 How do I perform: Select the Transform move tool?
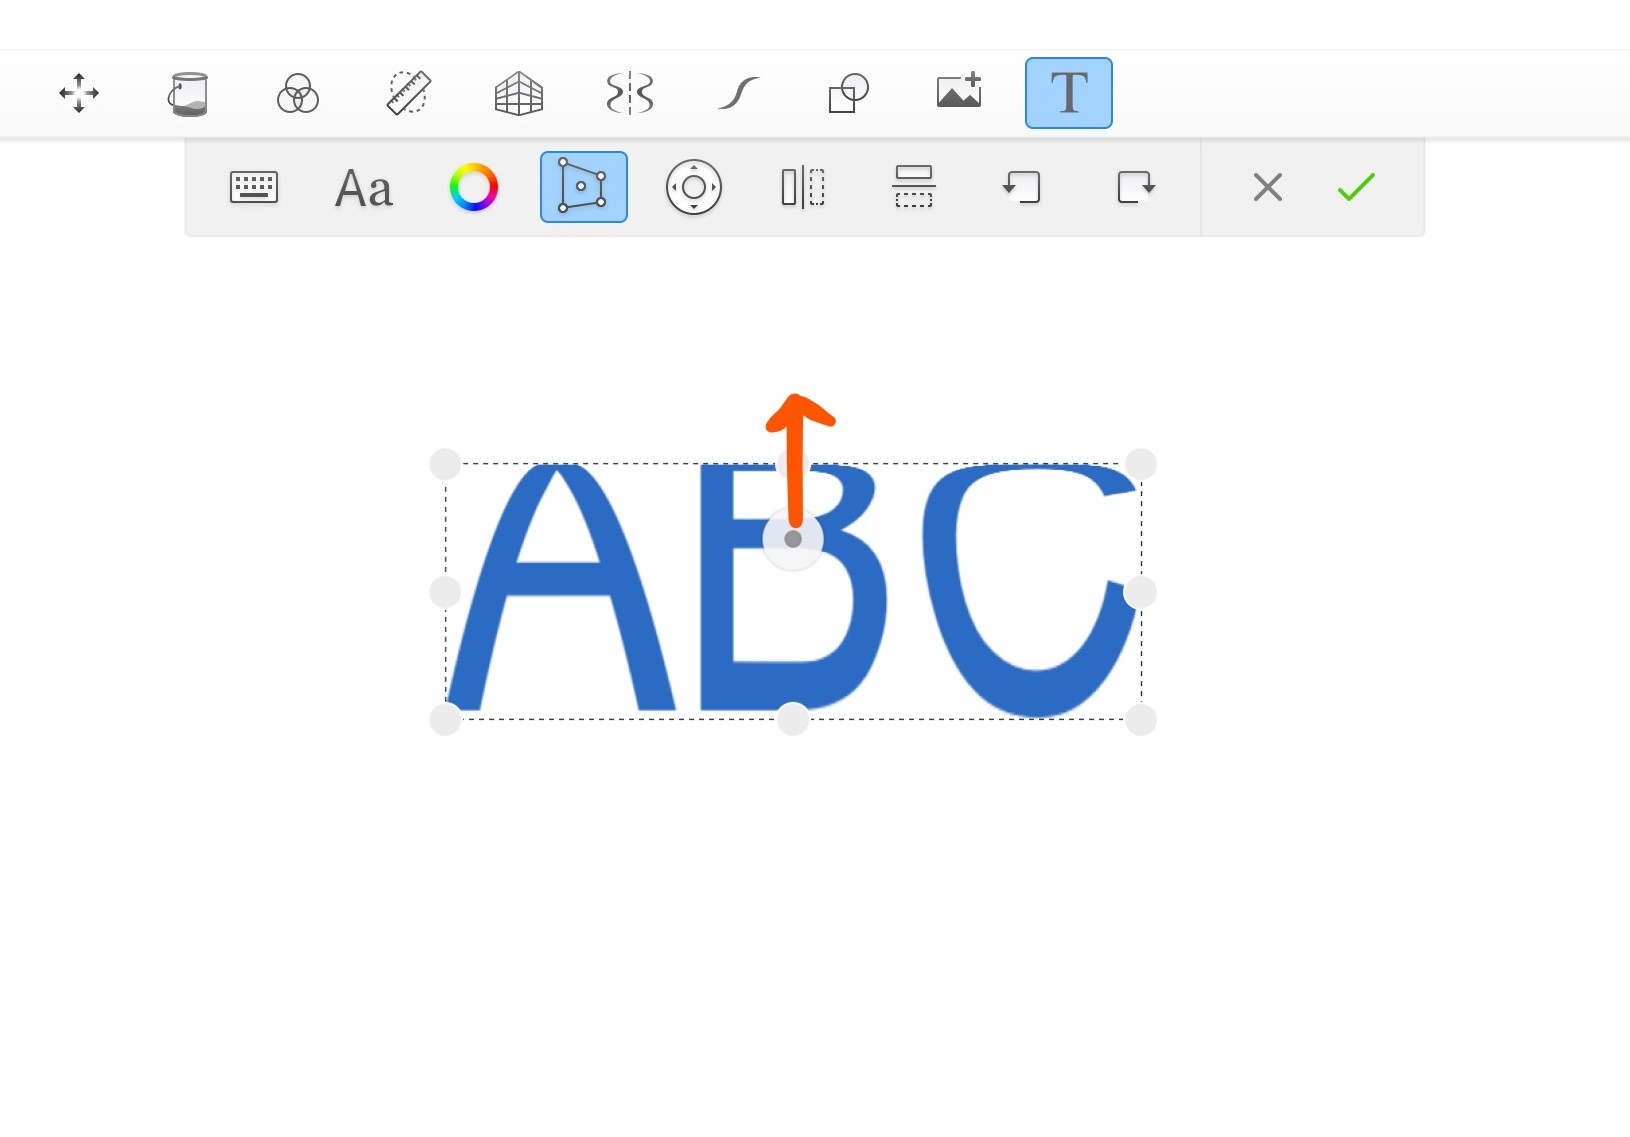[x=79, y=93]
